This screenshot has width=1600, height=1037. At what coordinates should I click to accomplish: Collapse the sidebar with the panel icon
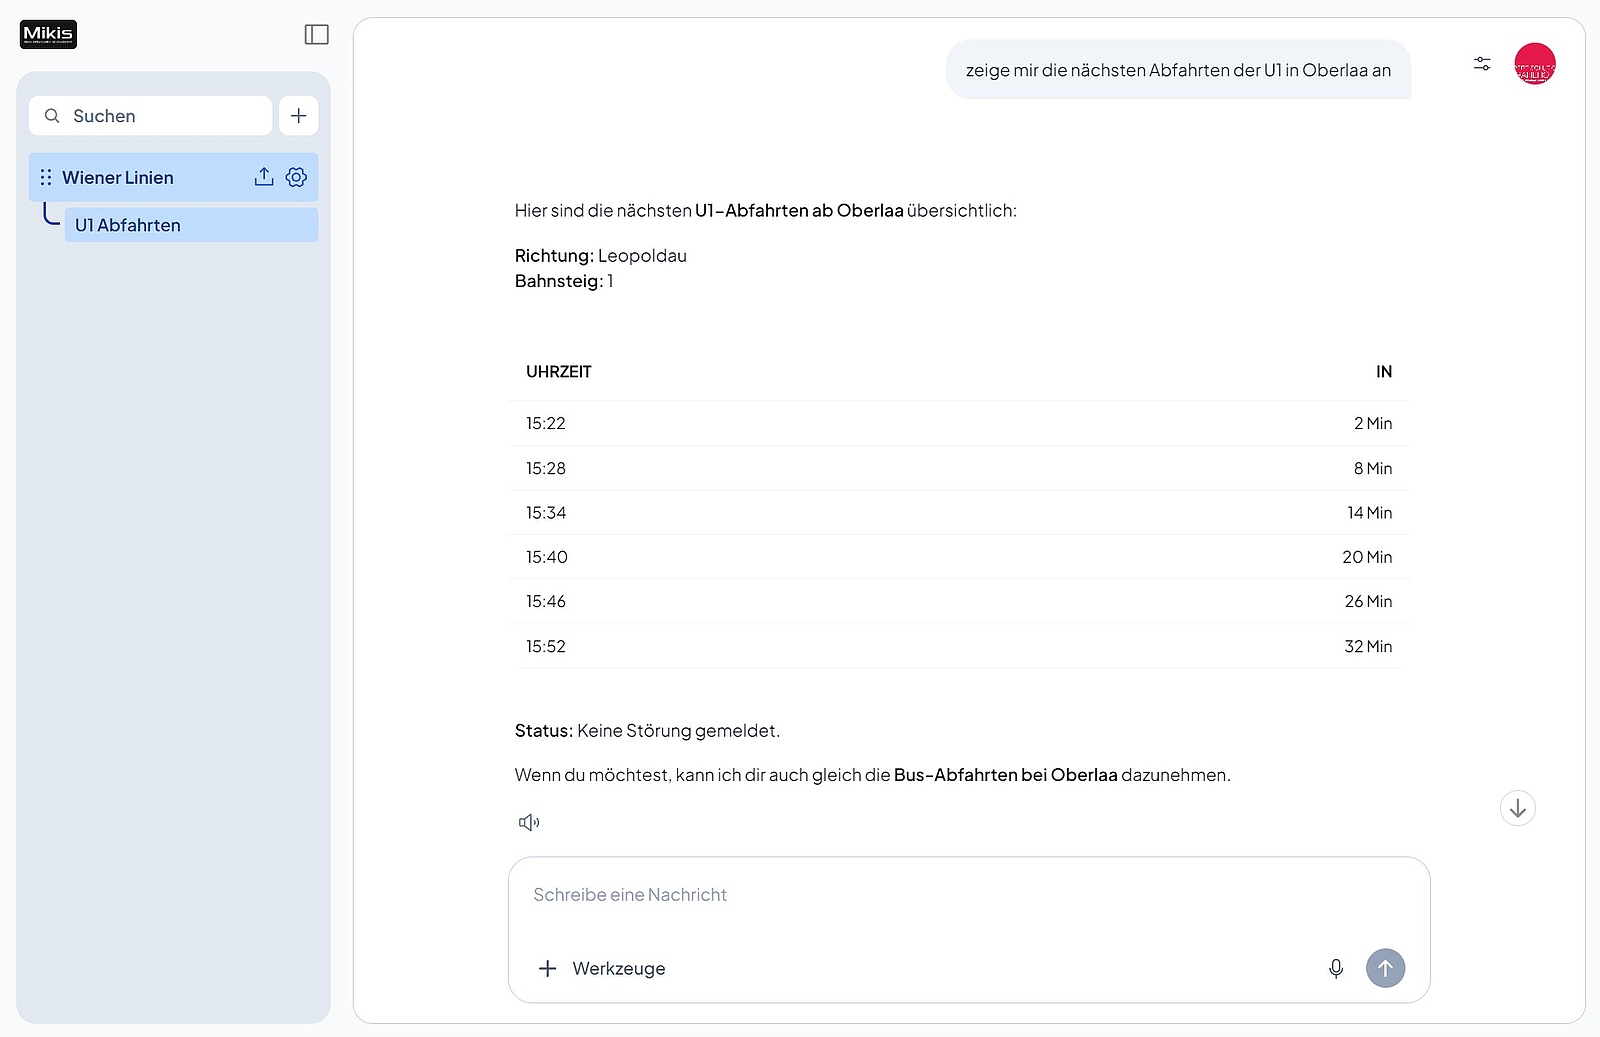click(316, 35)
